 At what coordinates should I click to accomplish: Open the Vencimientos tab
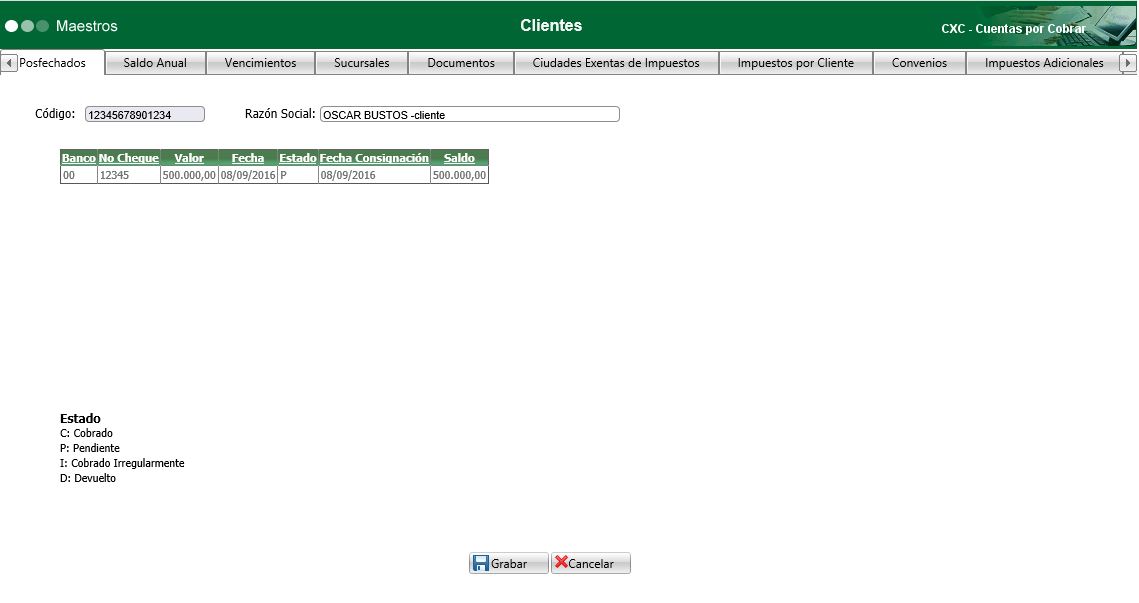point(261,63)
